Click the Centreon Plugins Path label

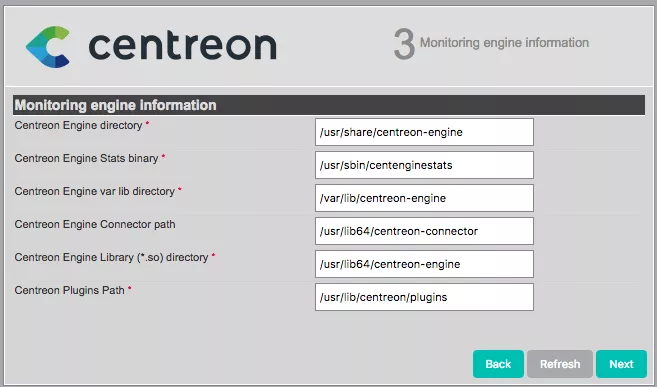(70, 290)
